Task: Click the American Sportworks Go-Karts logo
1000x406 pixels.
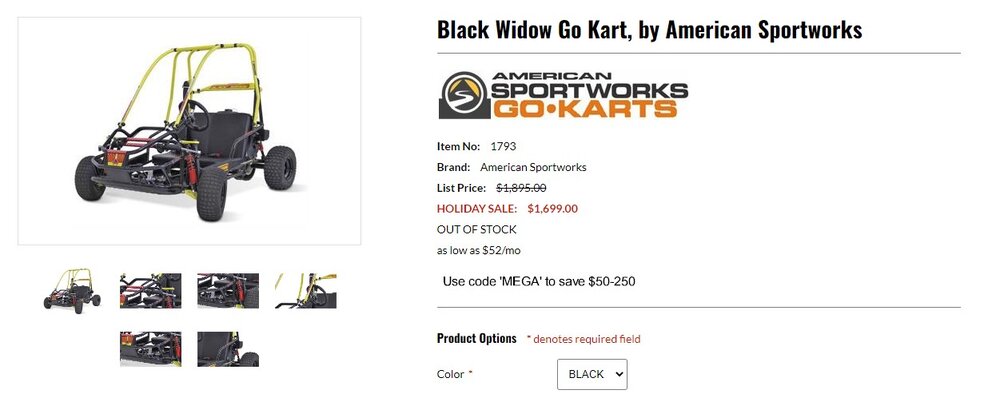Action: (x=563, y=95)
